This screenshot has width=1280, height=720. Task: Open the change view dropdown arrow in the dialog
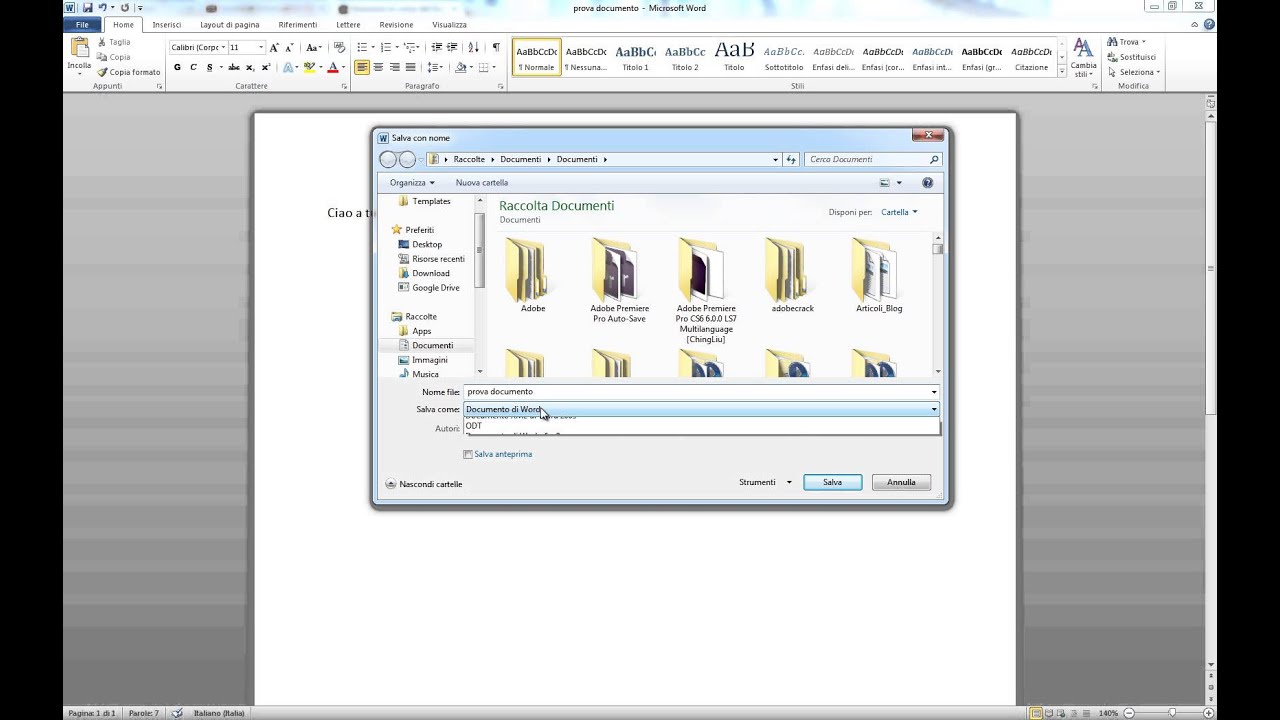(x=899, y=183)
